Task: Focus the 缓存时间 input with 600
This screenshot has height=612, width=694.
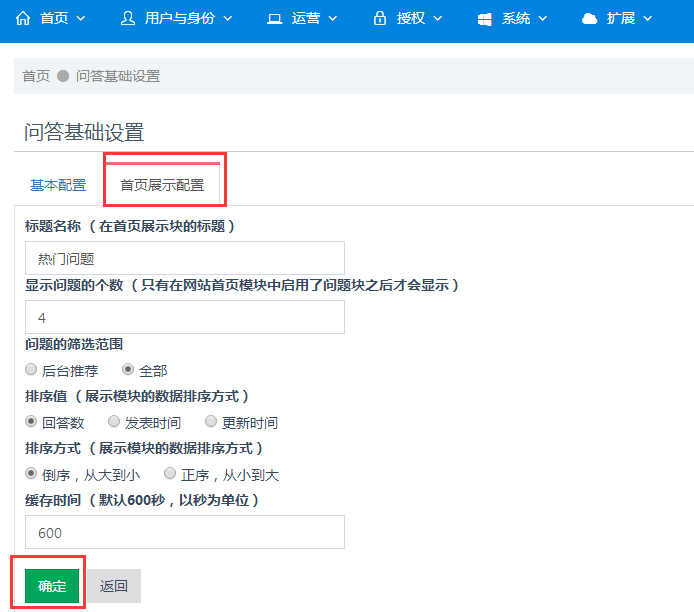Action: [x=185, y=532]
